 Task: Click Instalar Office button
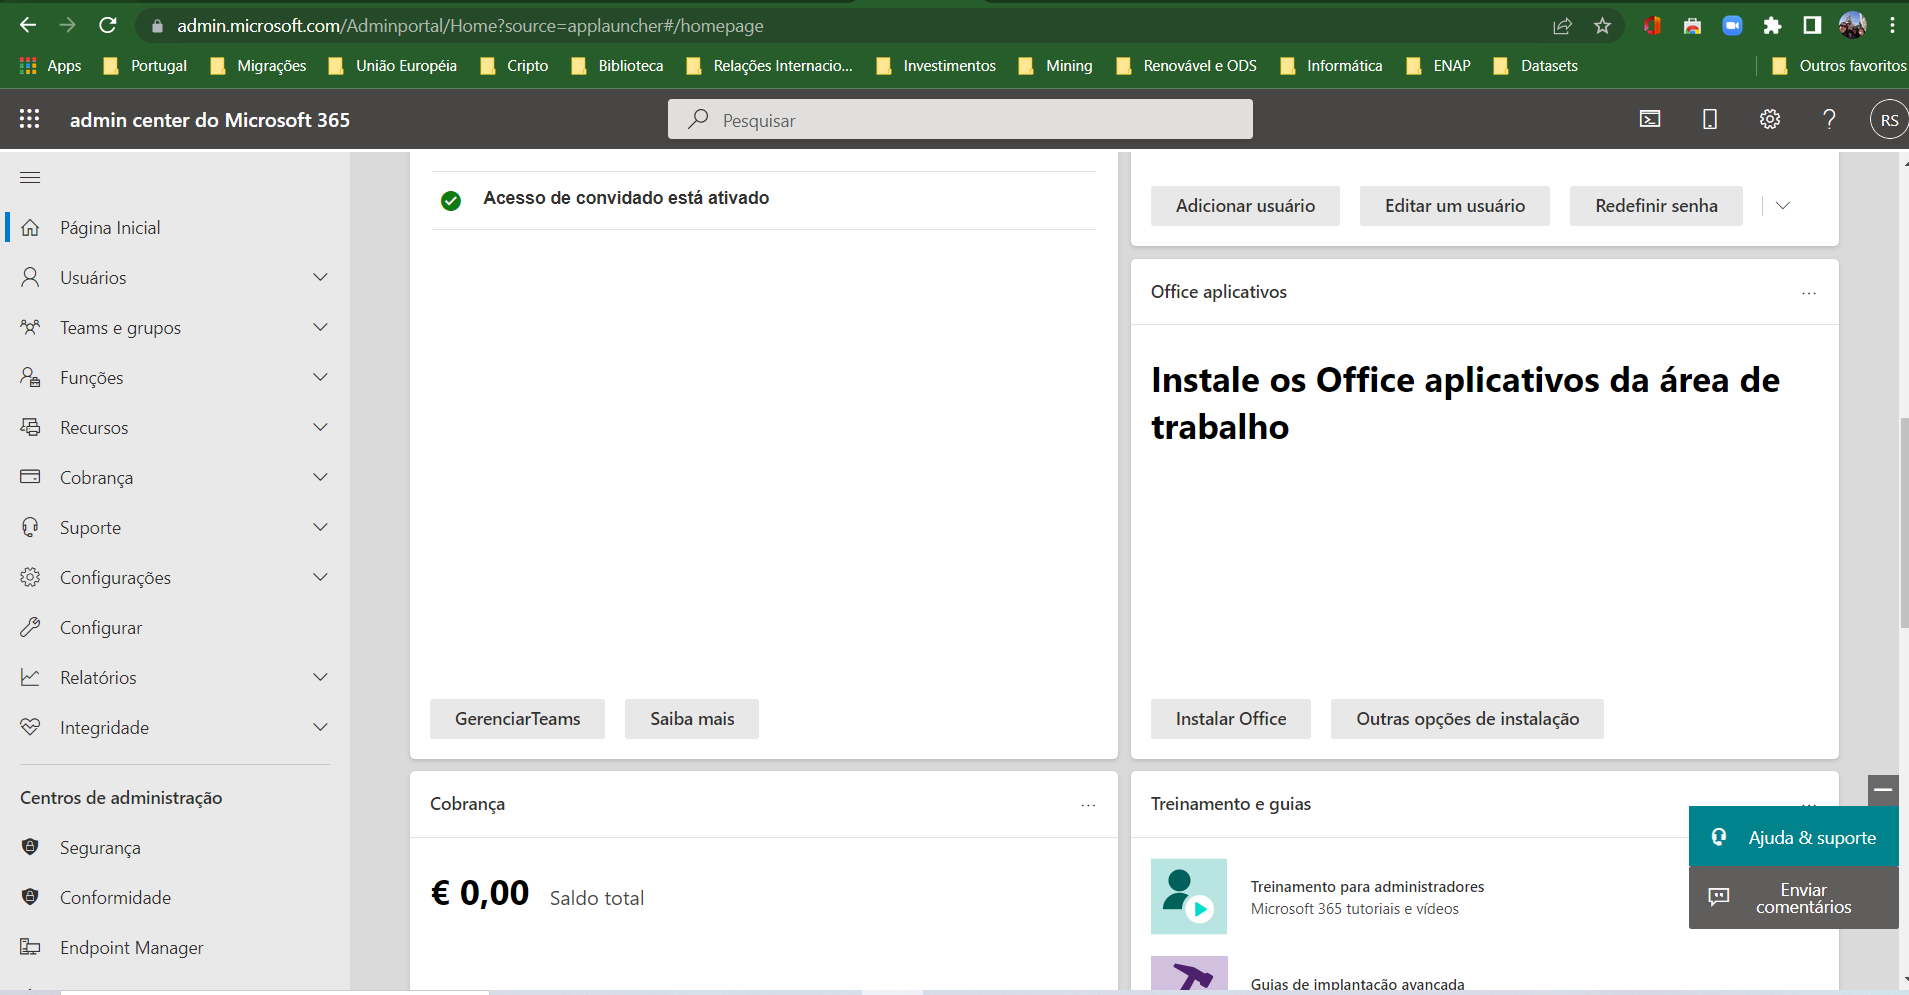(x=1231, y=719)
